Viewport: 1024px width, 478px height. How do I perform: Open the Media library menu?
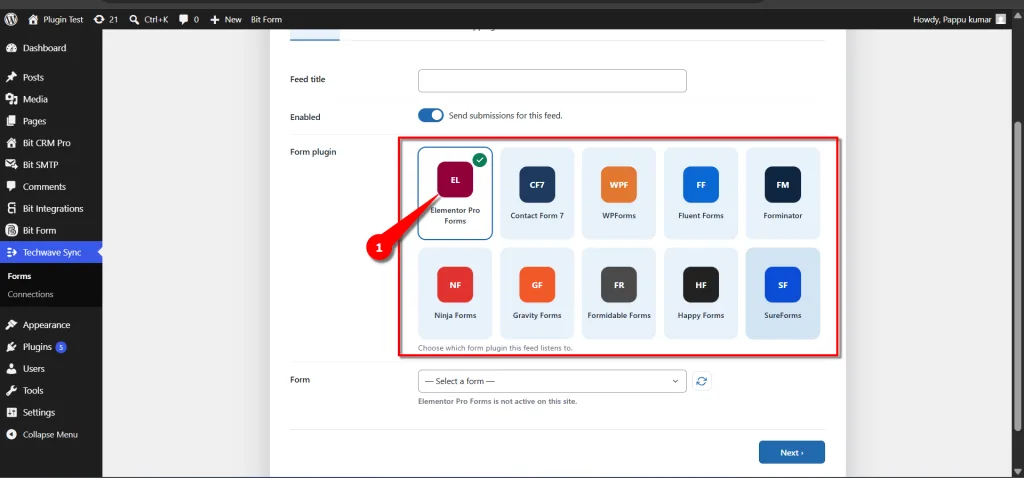[x=51, y=99]
